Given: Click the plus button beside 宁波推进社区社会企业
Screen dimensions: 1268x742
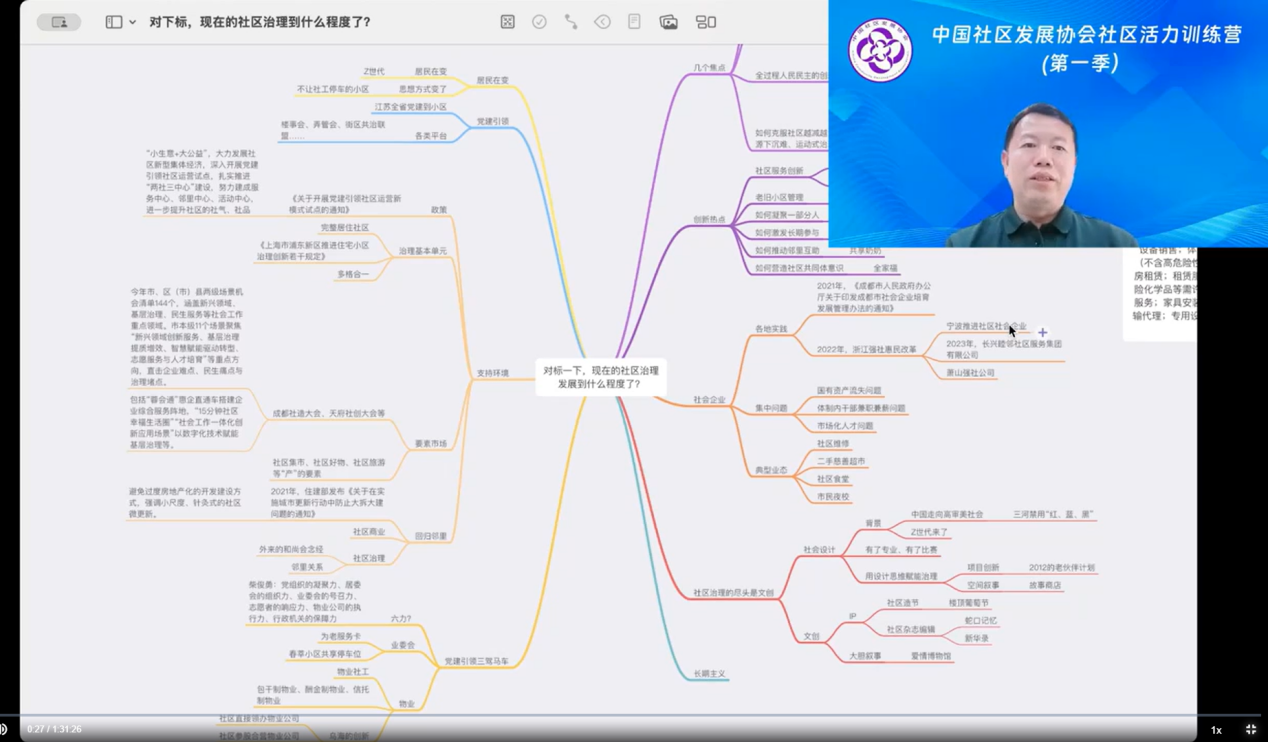Looking at the screenshot, I should [x=1042, y=332].
